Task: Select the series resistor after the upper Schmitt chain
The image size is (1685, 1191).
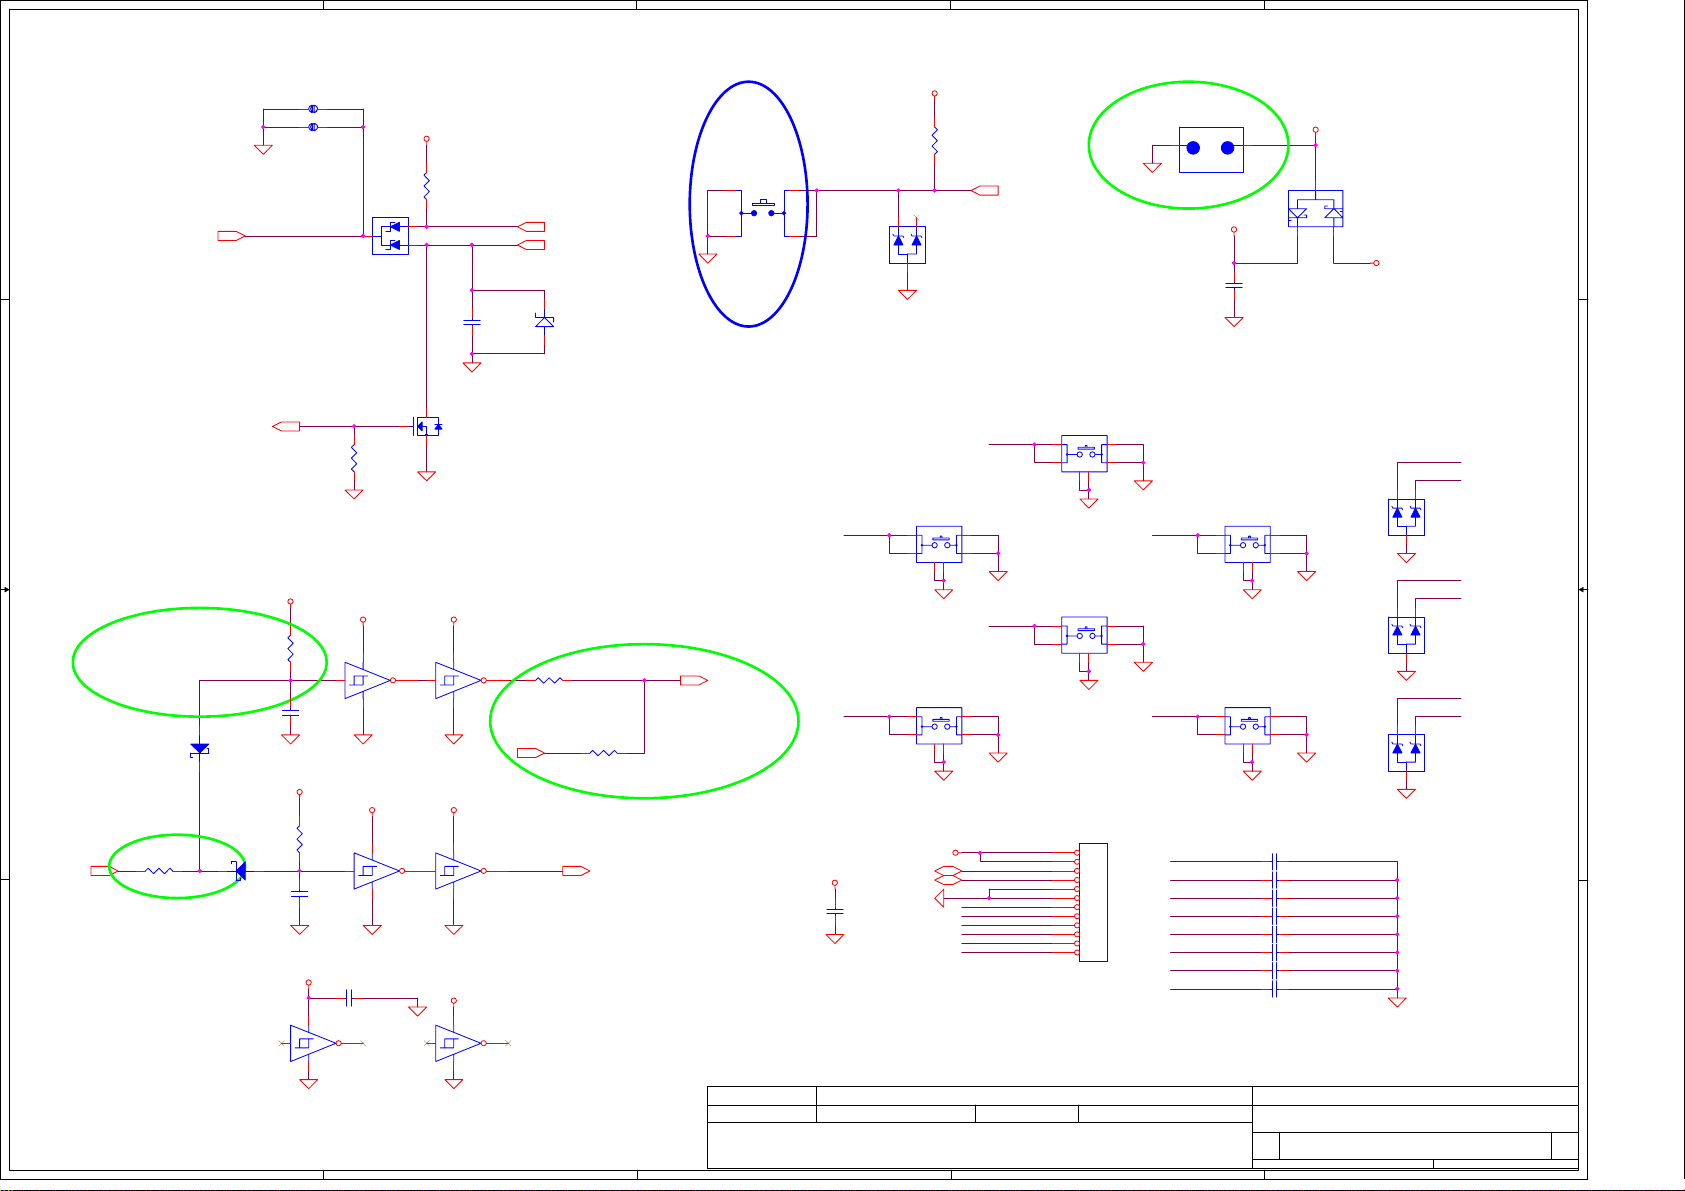Action: (x=550, y=680)
